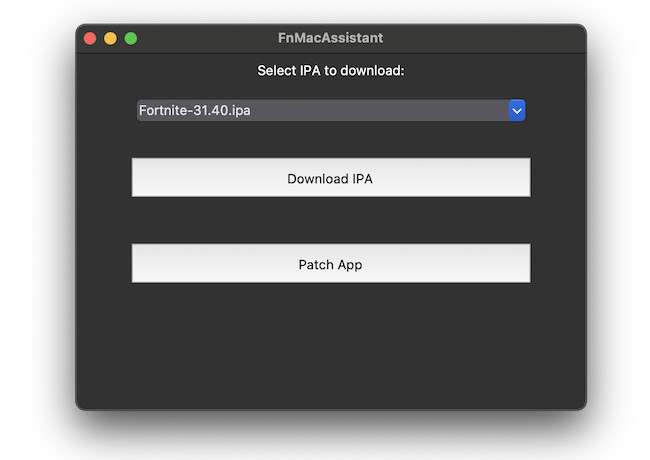Apply the patch to the app
The height and width of the screenshot is (460, 650).
[331, 264]
